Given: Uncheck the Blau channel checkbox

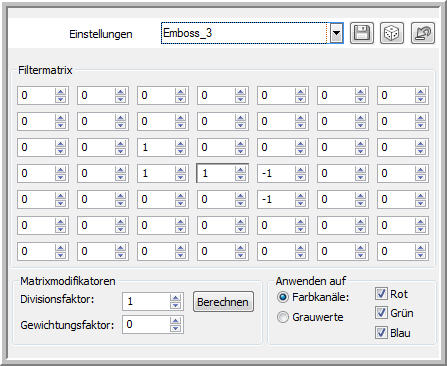Looking at the screenshot, I should click(x=381, y=333).
